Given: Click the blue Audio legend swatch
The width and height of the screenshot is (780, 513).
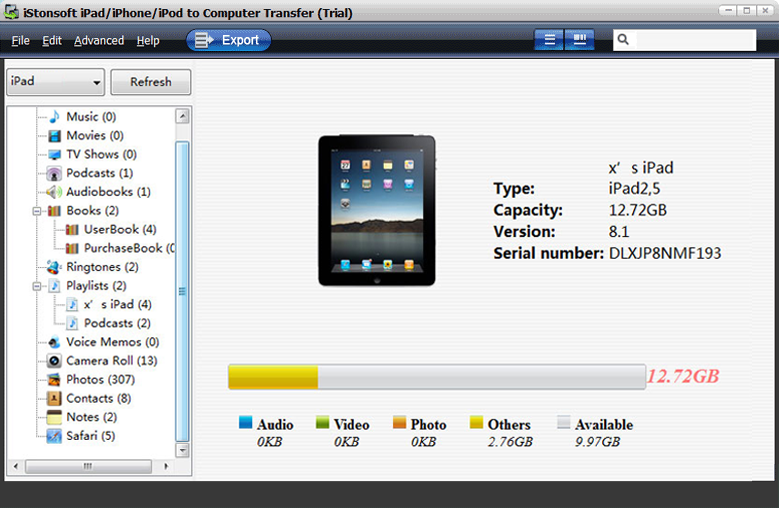Looking at the screenshot, I should 245,422.
